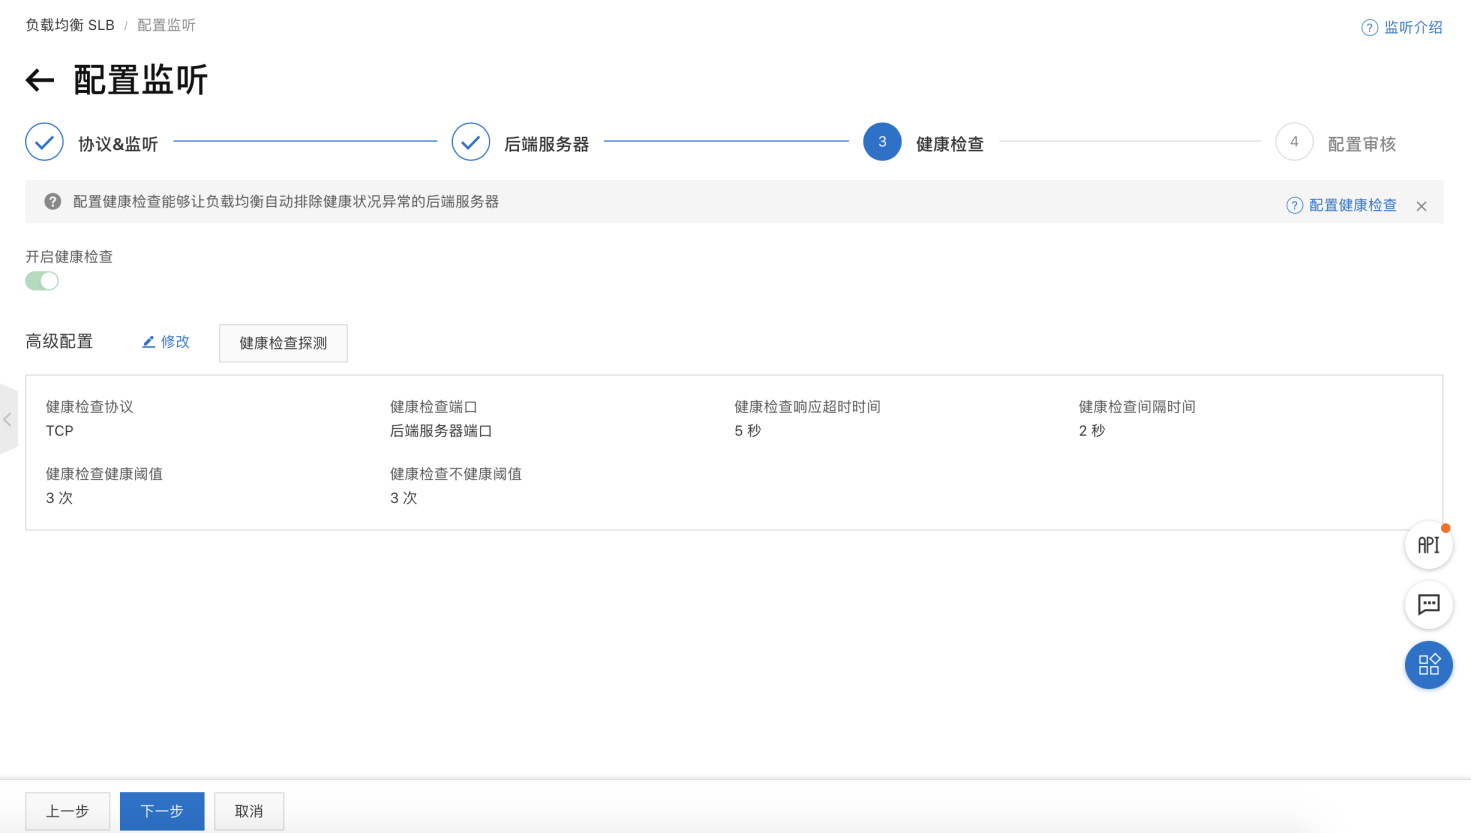Open the API floating button
The height and width of the screenshot is (833, 1471).
pyautogui.click(x=1428, y=545)
